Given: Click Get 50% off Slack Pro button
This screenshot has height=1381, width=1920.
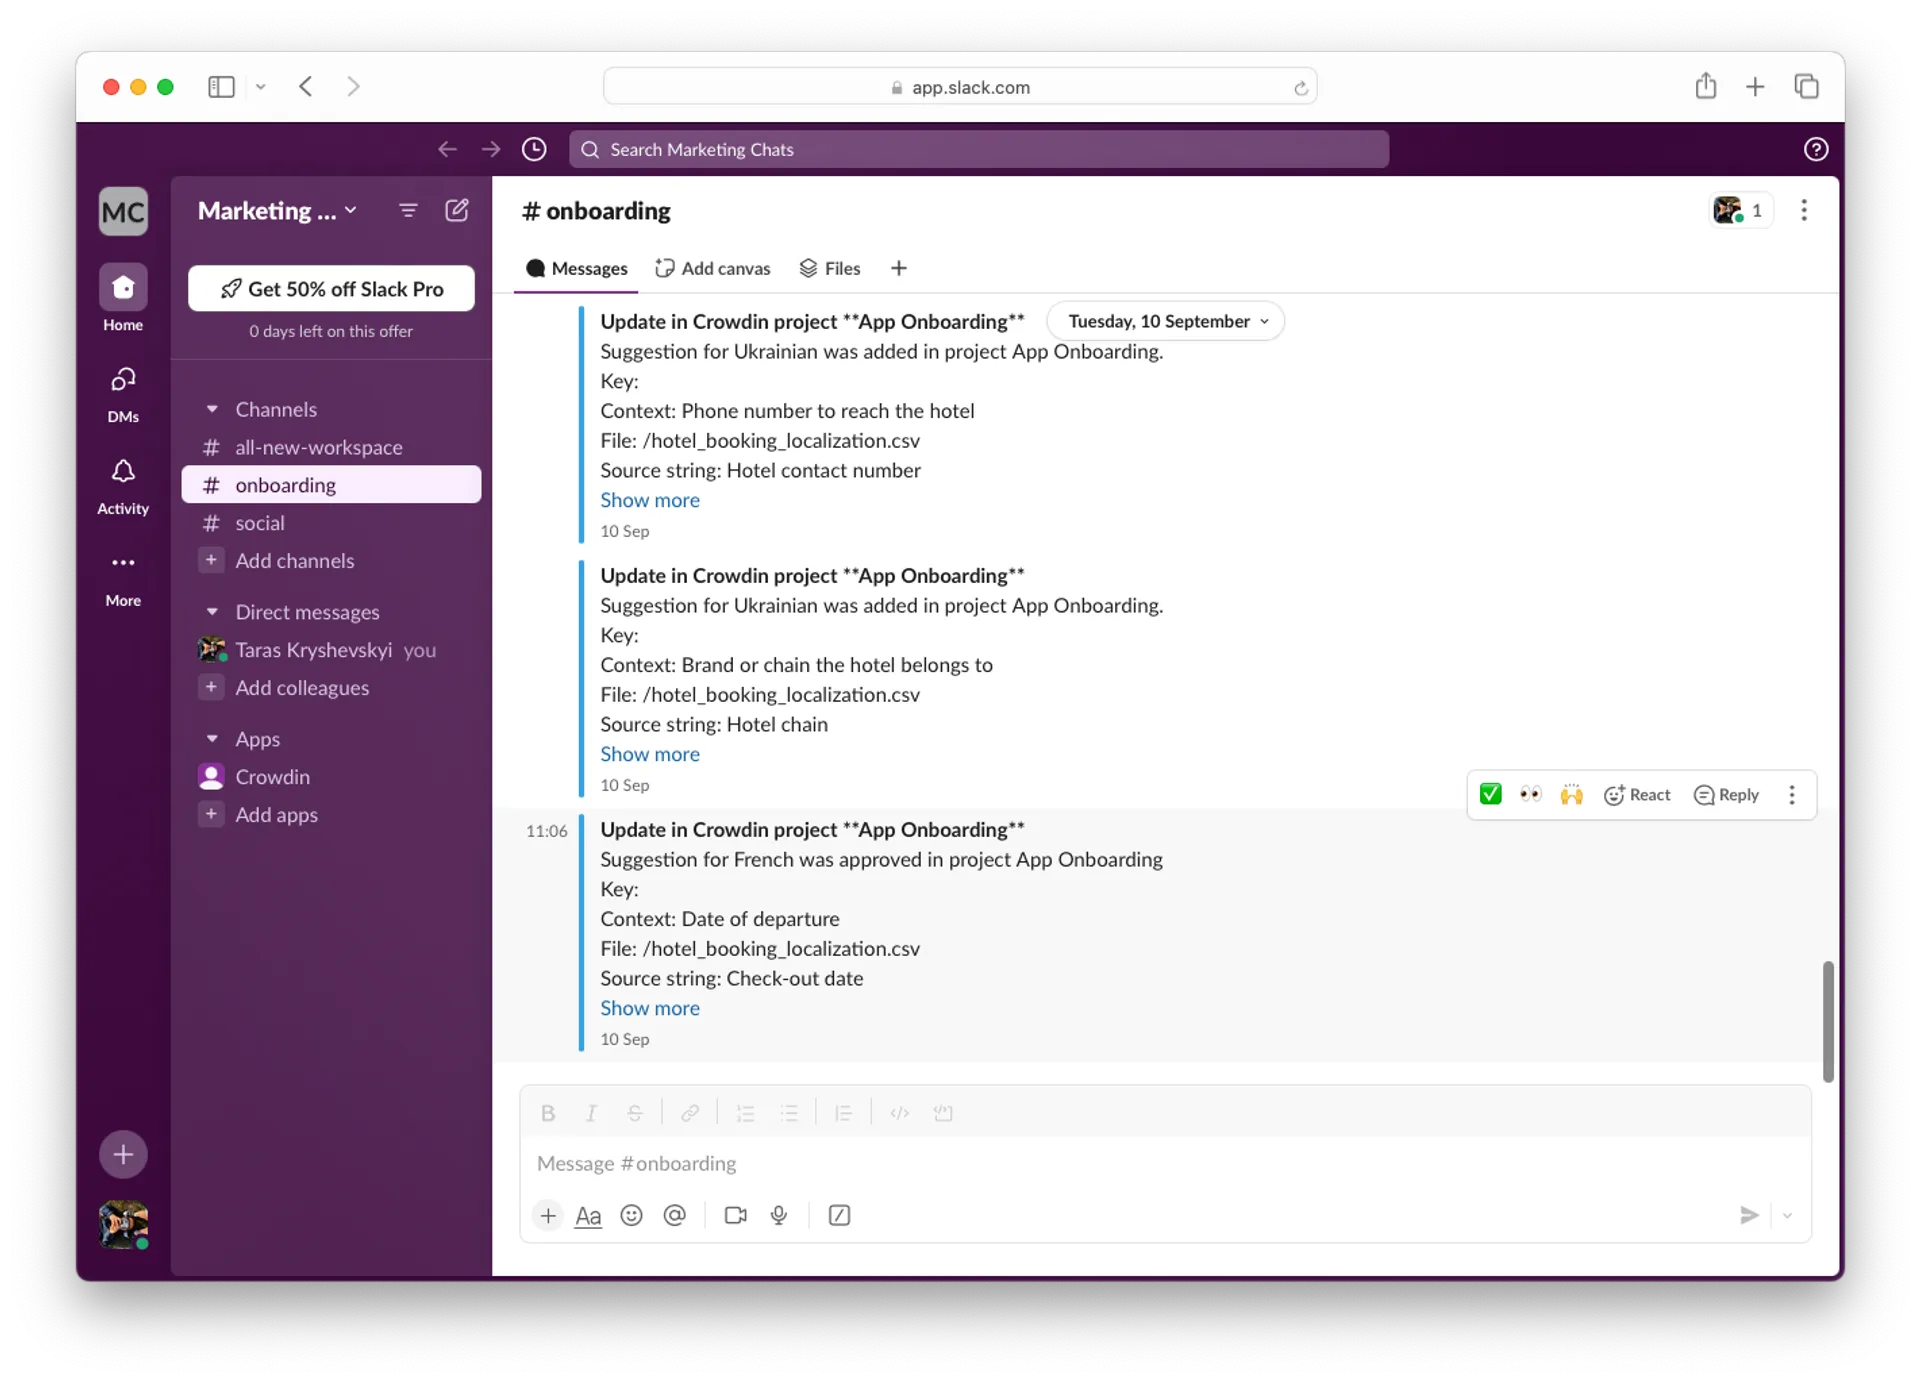Looking at the screenshot, I should coord(331,289).
